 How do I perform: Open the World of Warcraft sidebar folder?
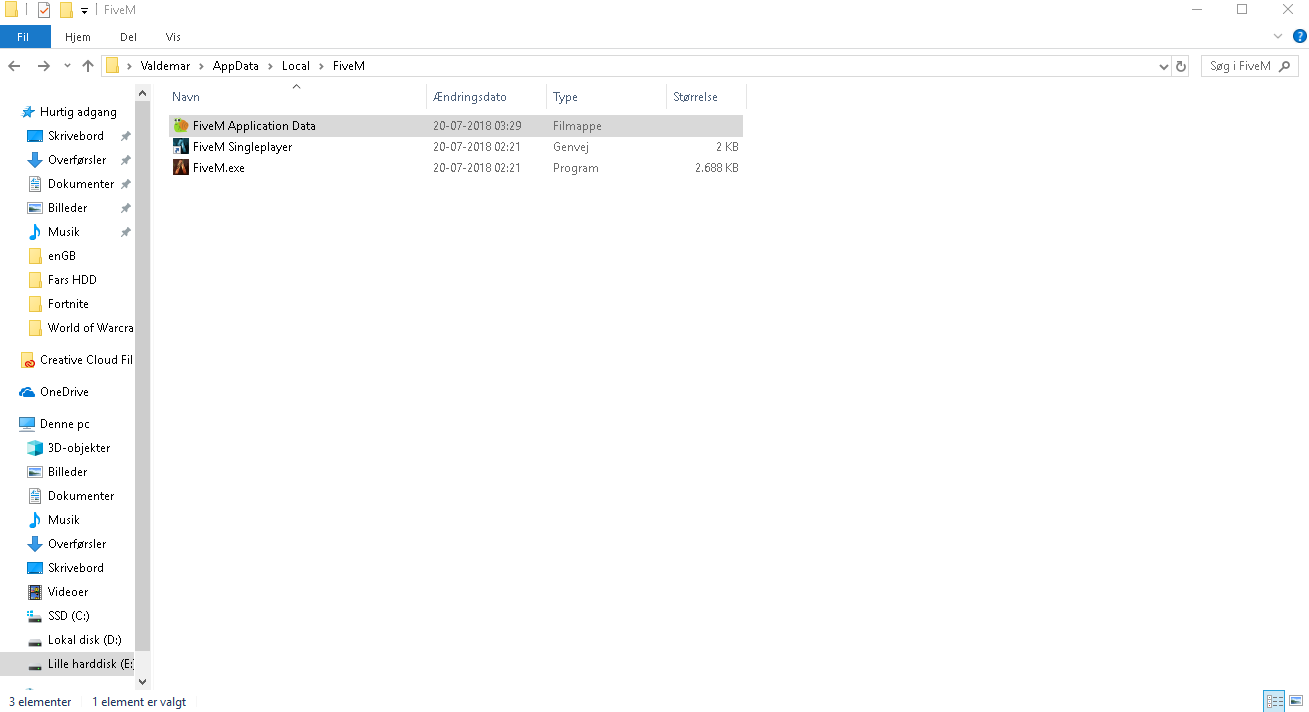point(90,328)
